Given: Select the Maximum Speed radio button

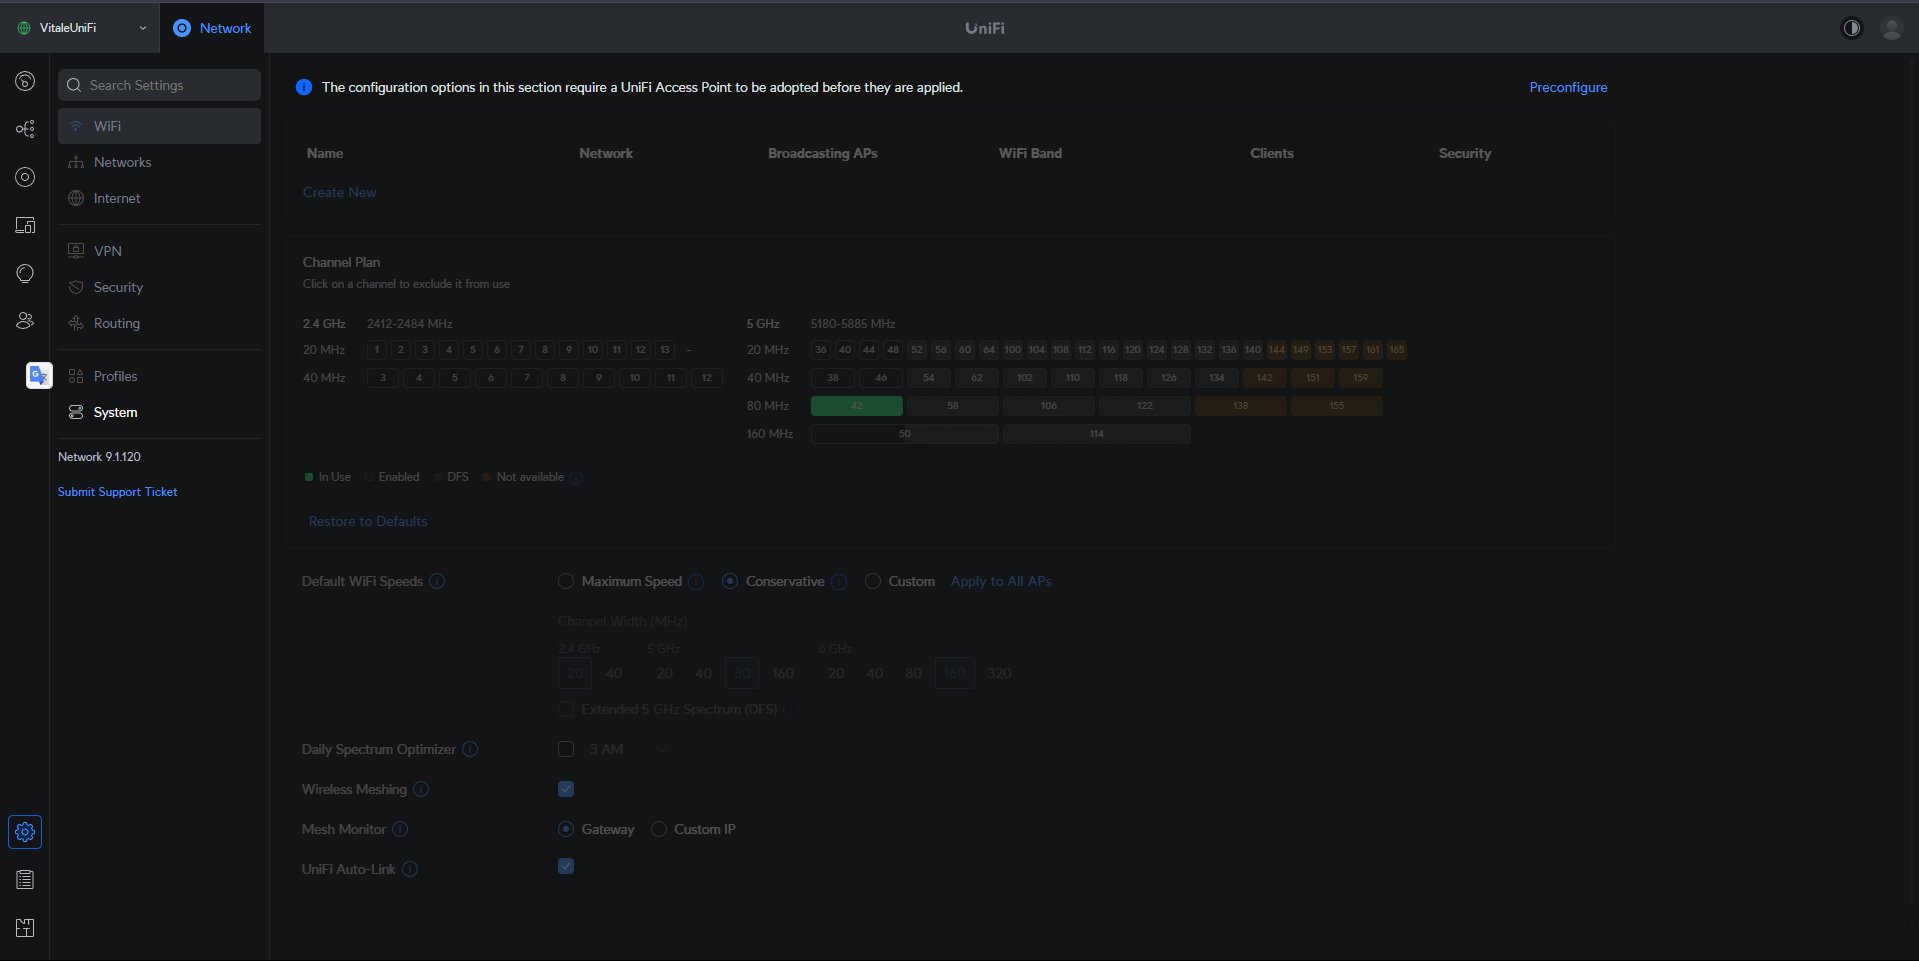Looking at the screenshot, I should [566, 581].
